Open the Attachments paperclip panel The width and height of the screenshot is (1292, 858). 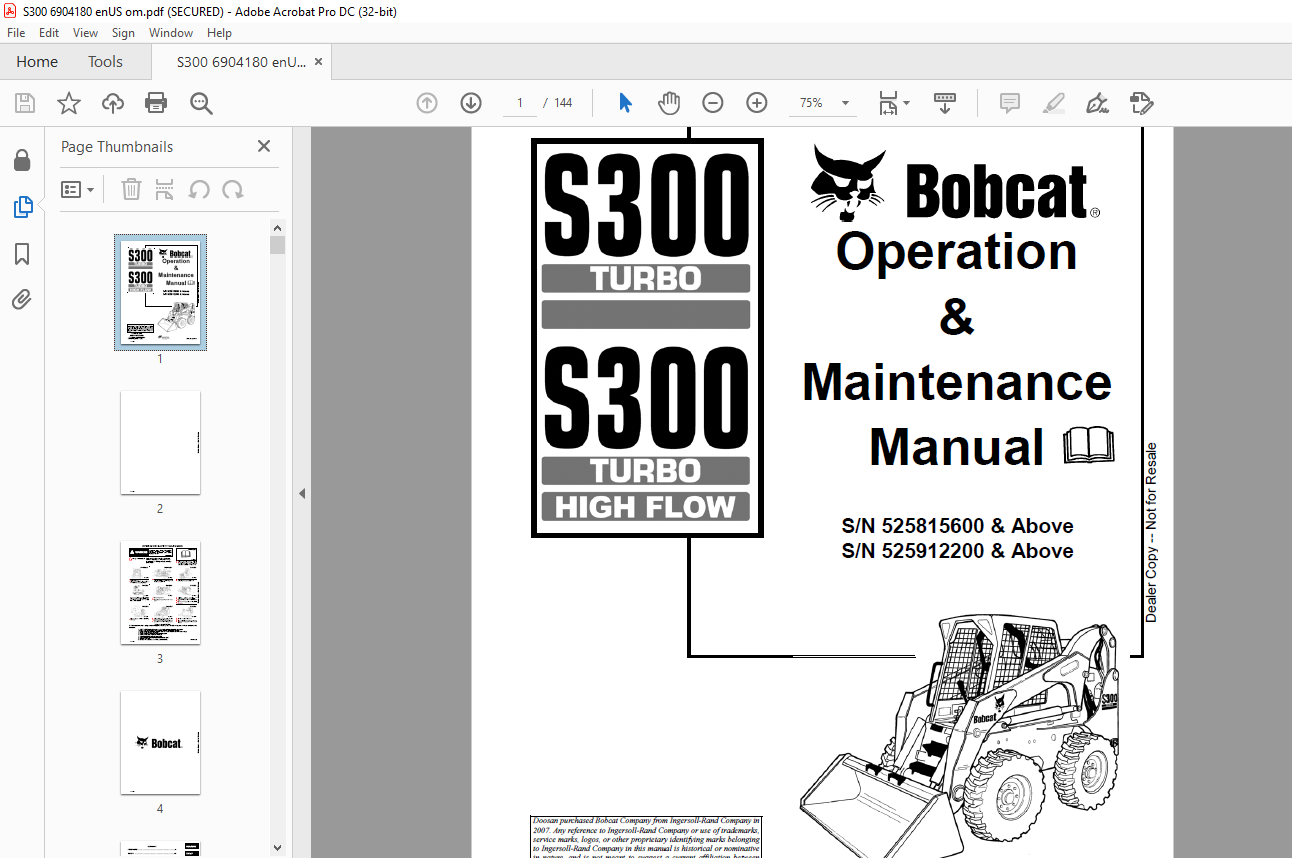[22, 300]
